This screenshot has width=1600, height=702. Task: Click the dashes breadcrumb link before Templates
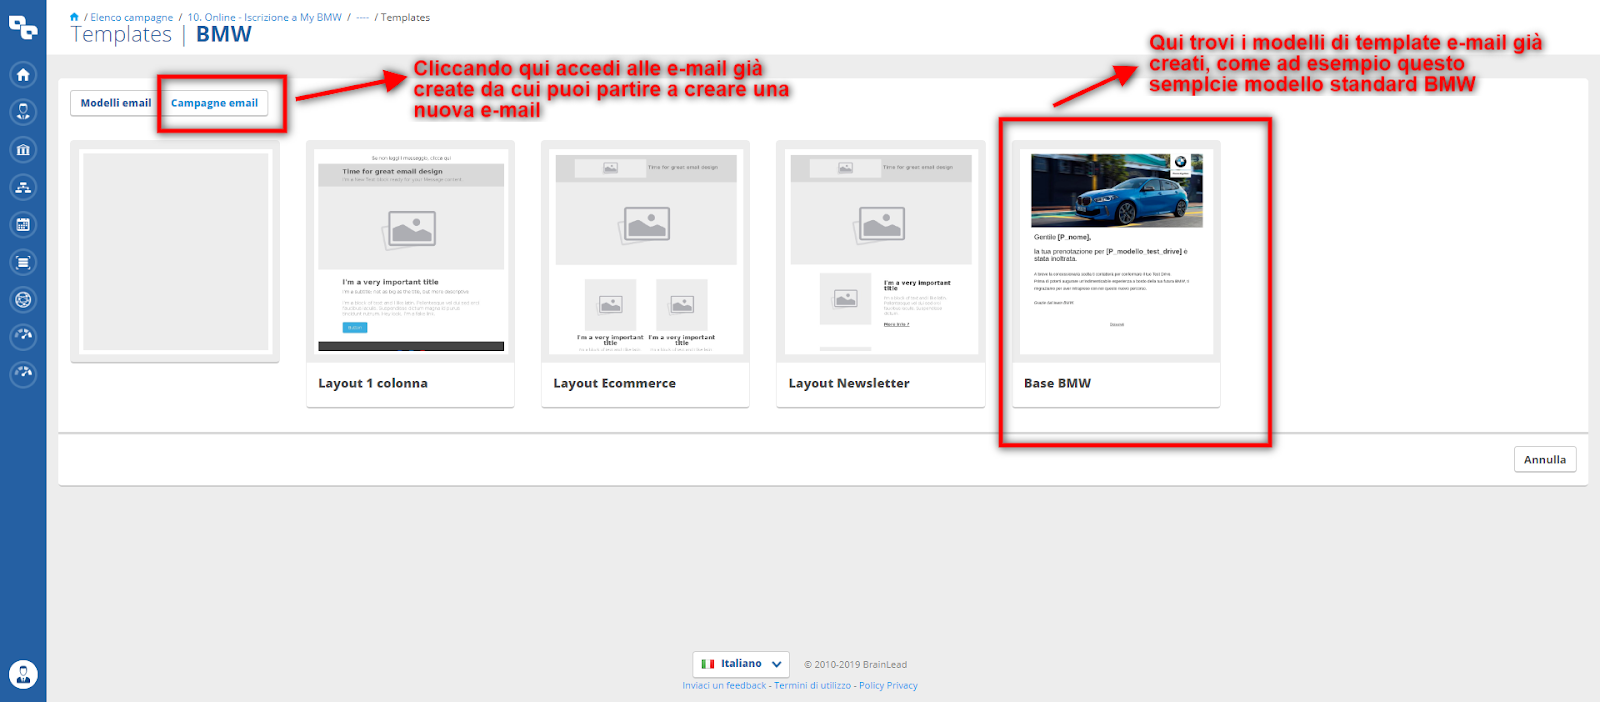pos(362,18)
